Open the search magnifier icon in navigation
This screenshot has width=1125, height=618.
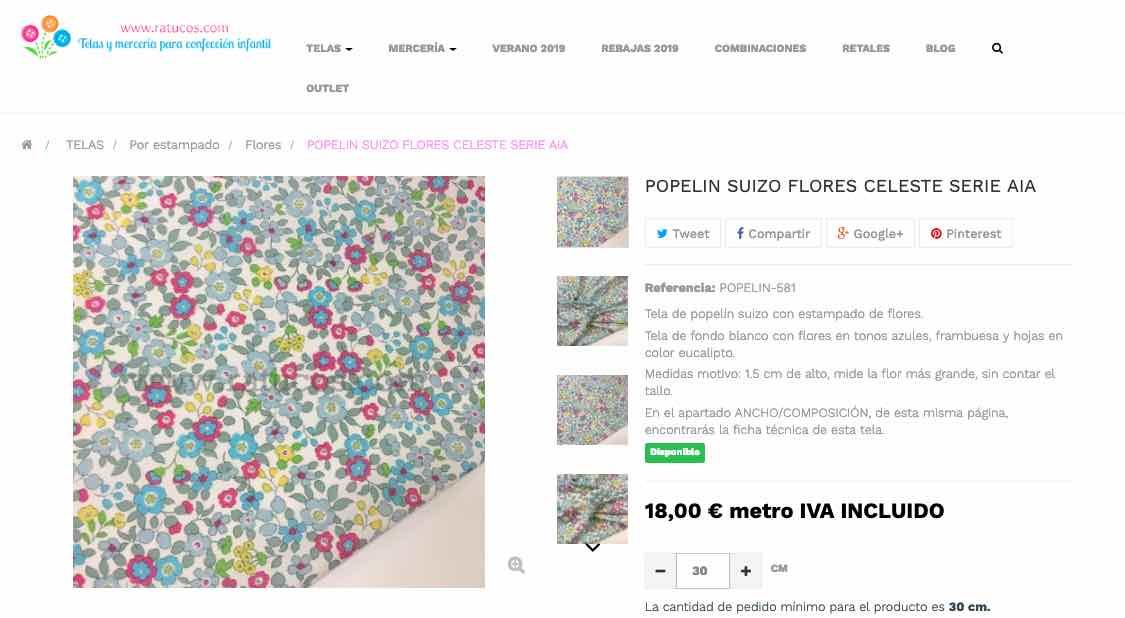997,48
